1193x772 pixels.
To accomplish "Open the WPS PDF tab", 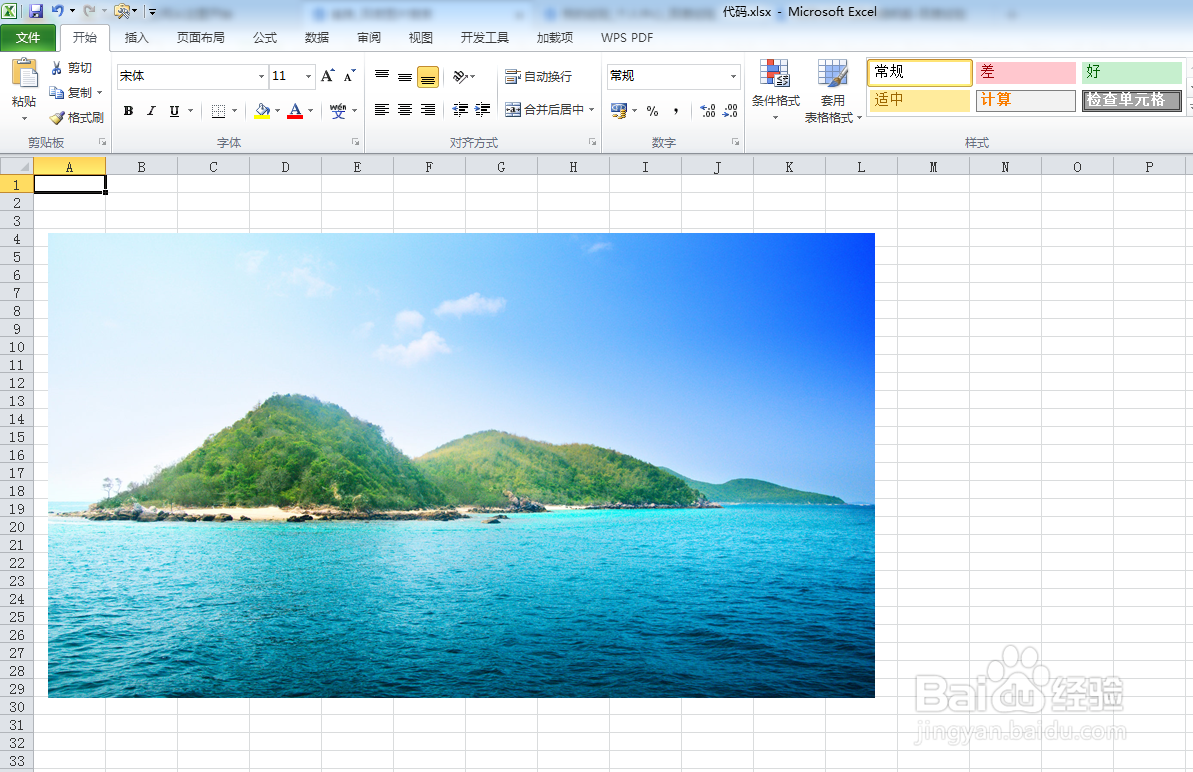I will pos(627,37).
